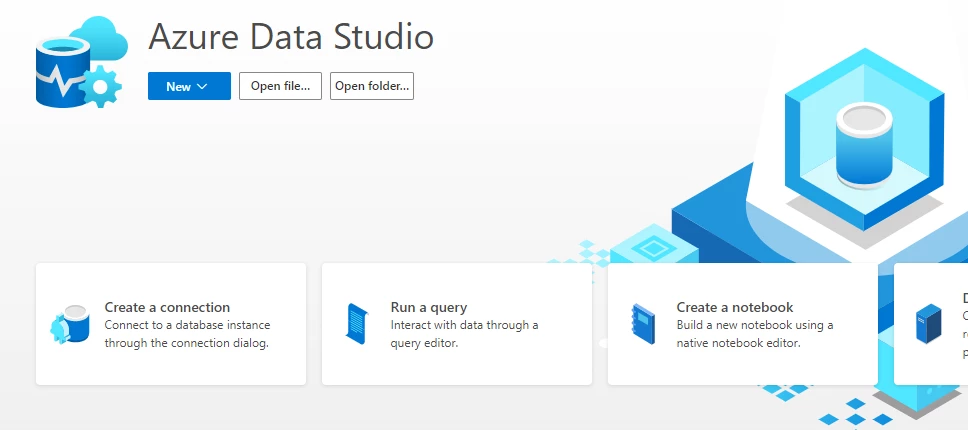Select the Run a query heading

coord(429,307)
